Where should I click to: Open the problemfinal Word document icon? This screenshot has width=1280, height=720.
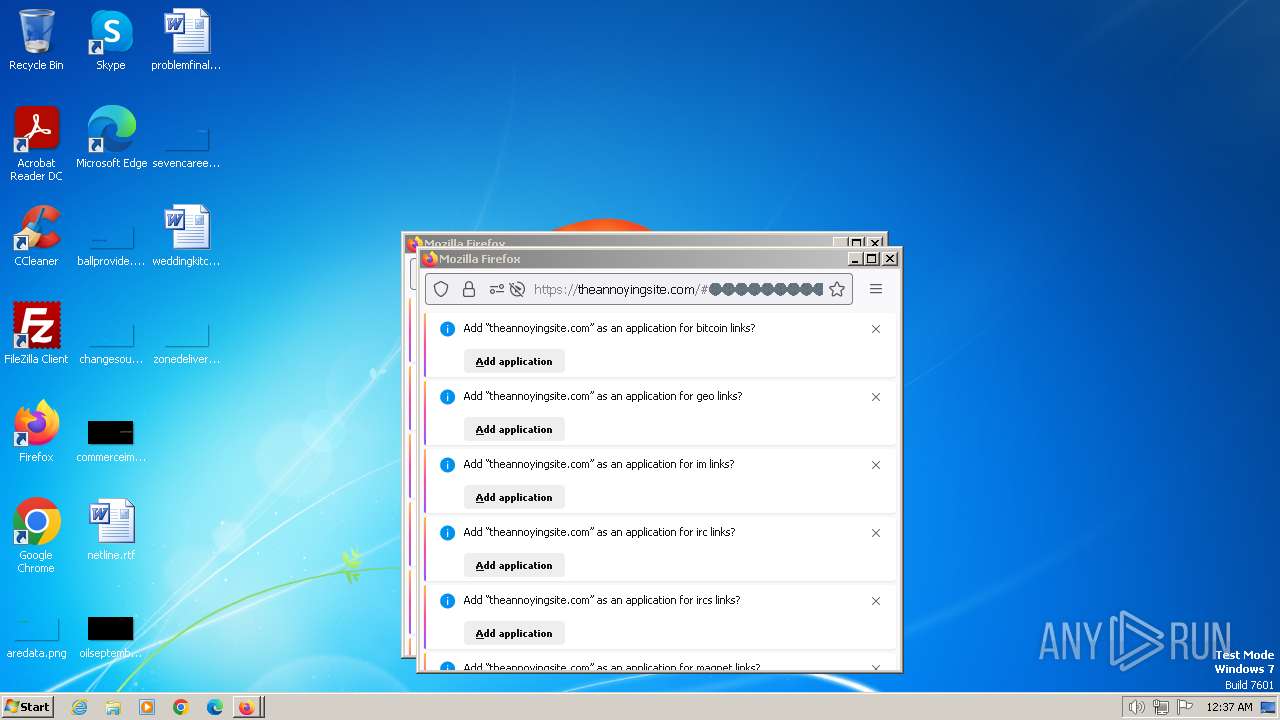(x=186, y=40)
